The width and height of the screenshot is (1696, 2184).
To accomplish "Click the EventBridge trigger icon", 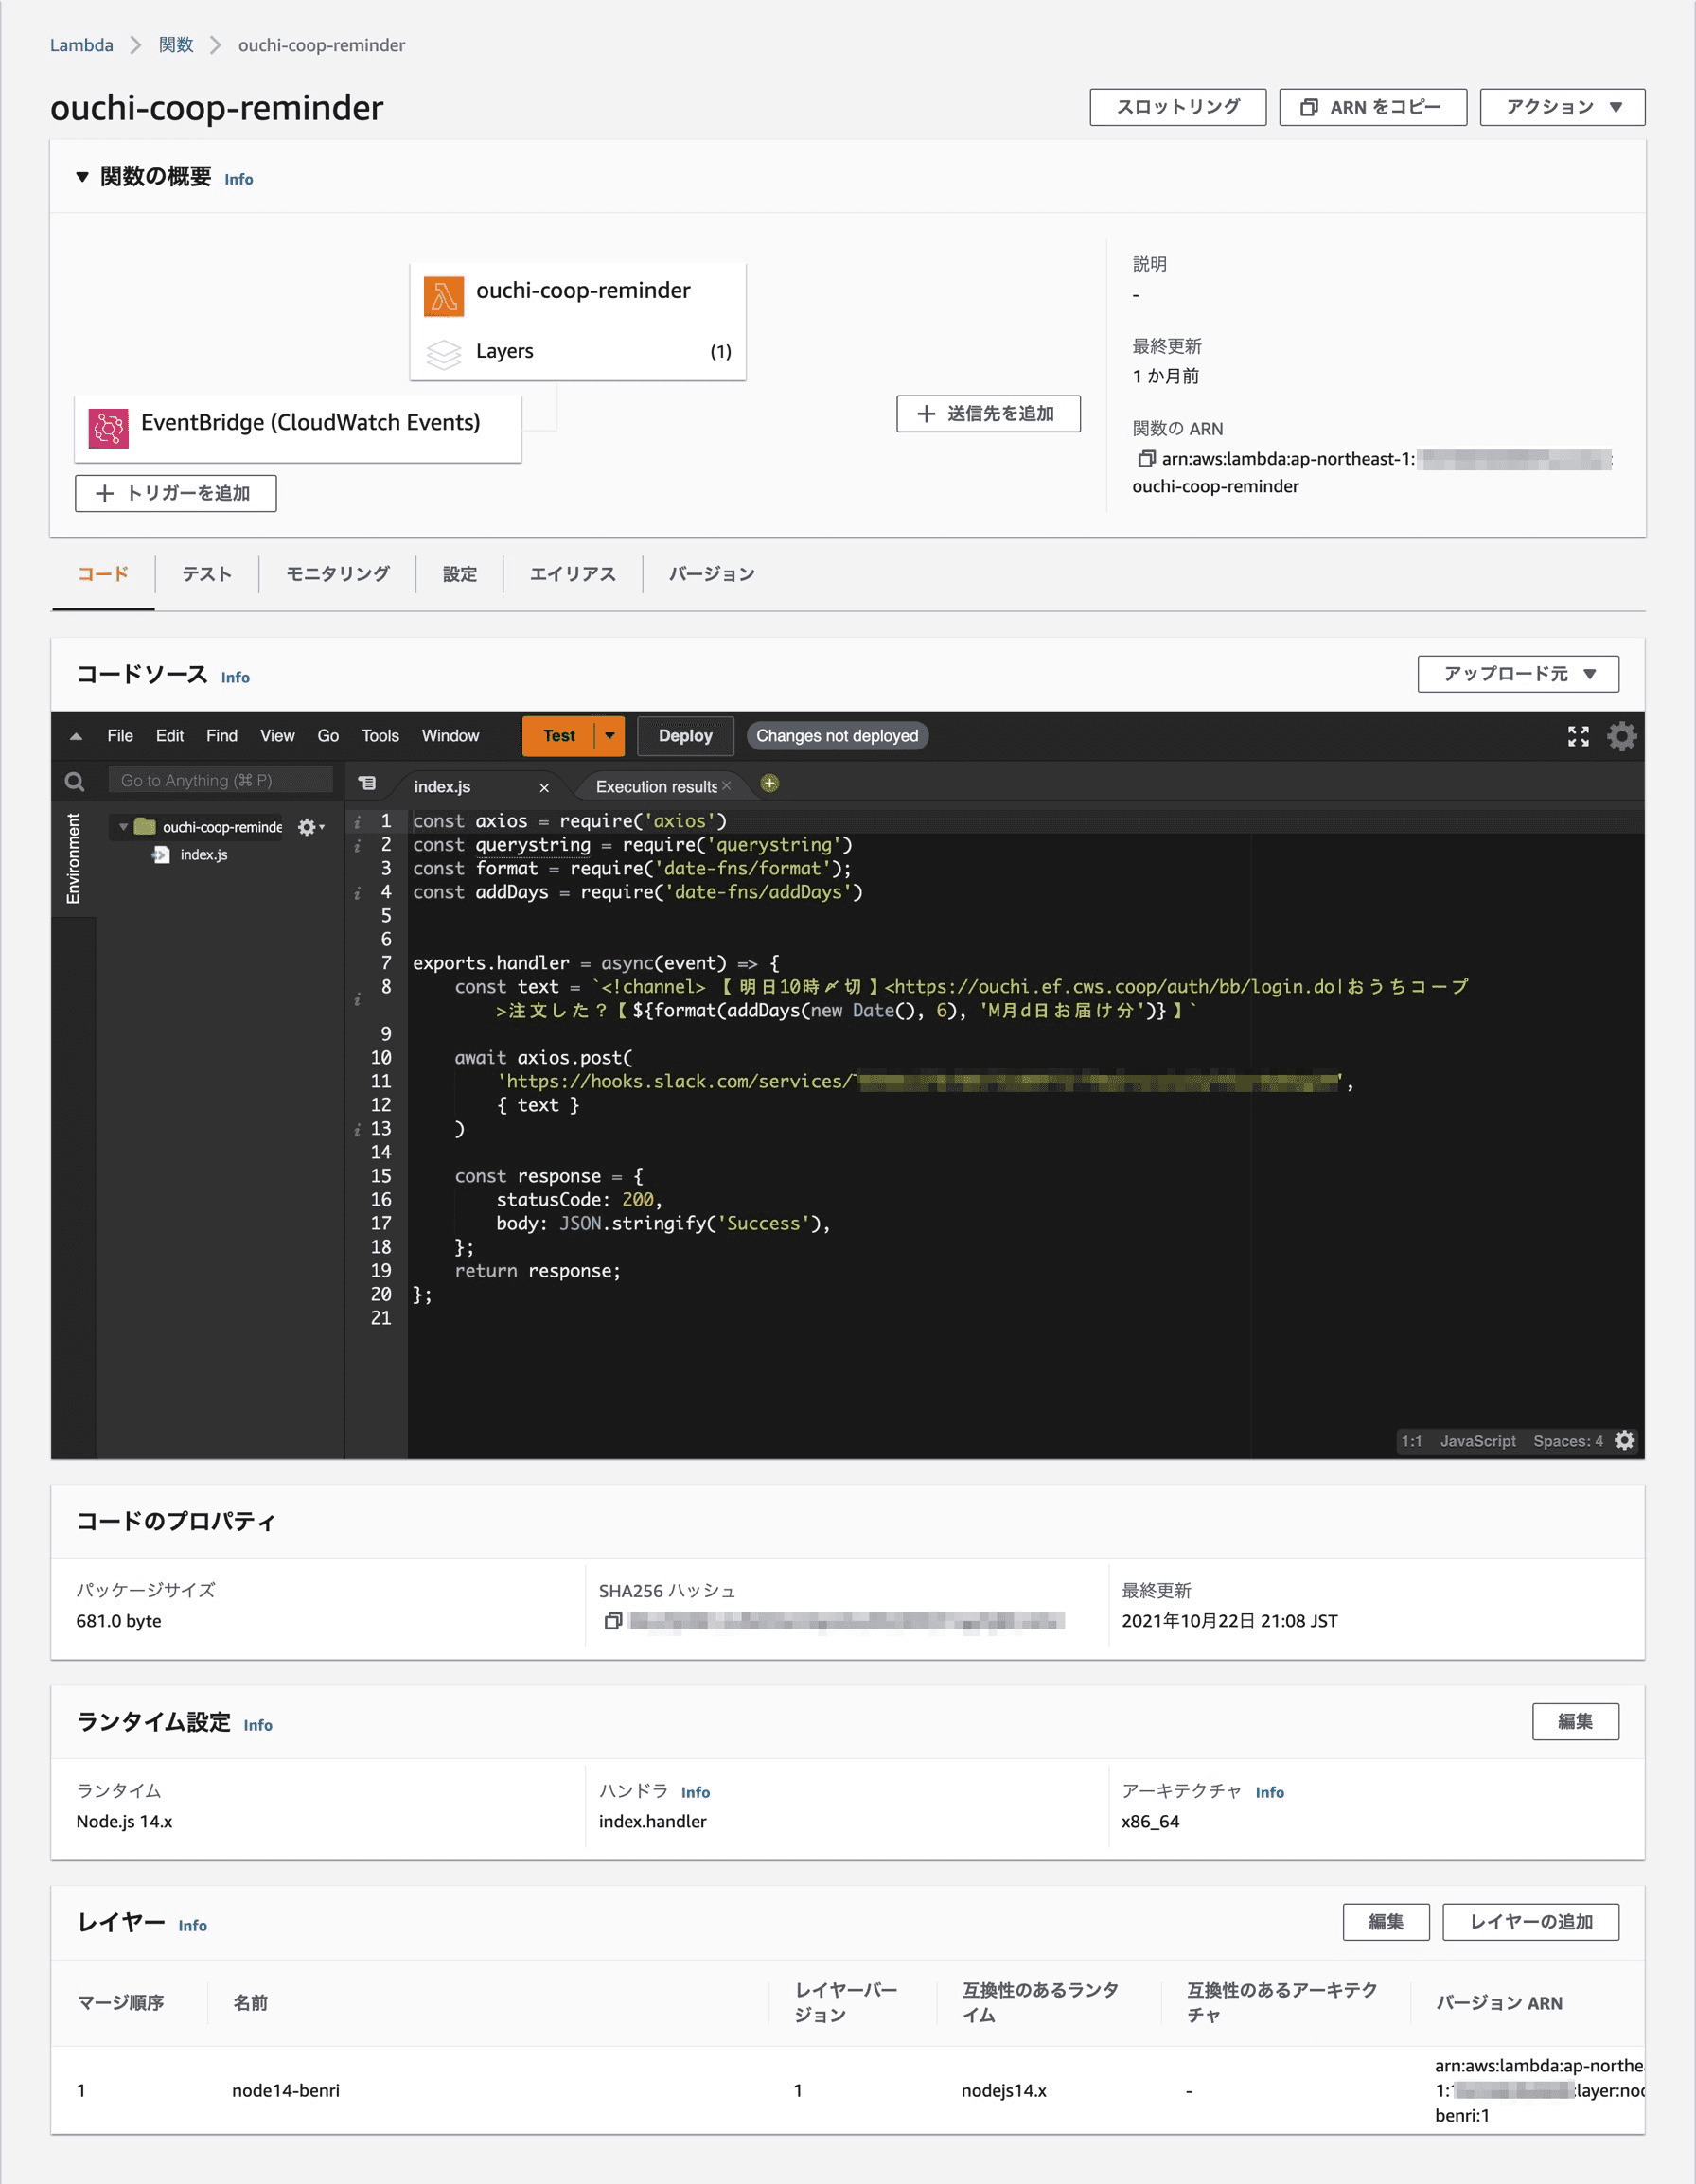I will pos(108,429).
